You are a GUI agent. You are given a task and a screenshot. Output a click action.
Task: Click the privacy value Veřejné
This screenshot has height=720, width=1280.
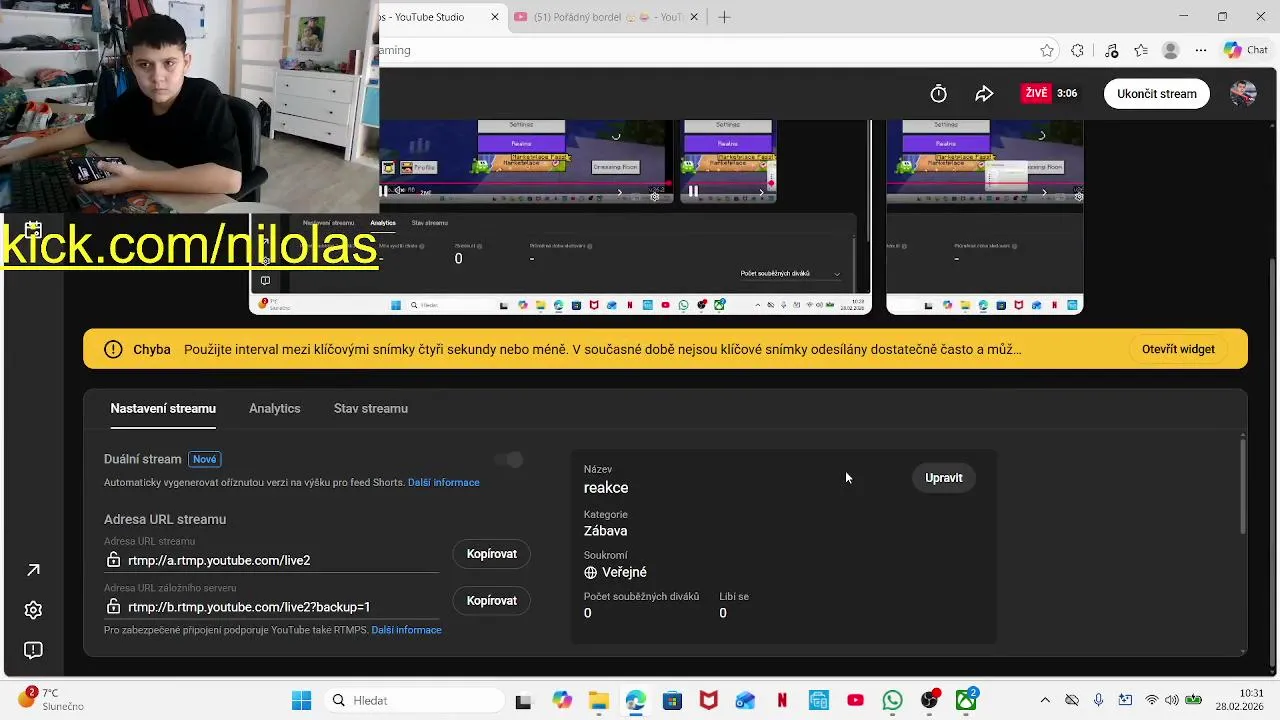coord(624,572)
